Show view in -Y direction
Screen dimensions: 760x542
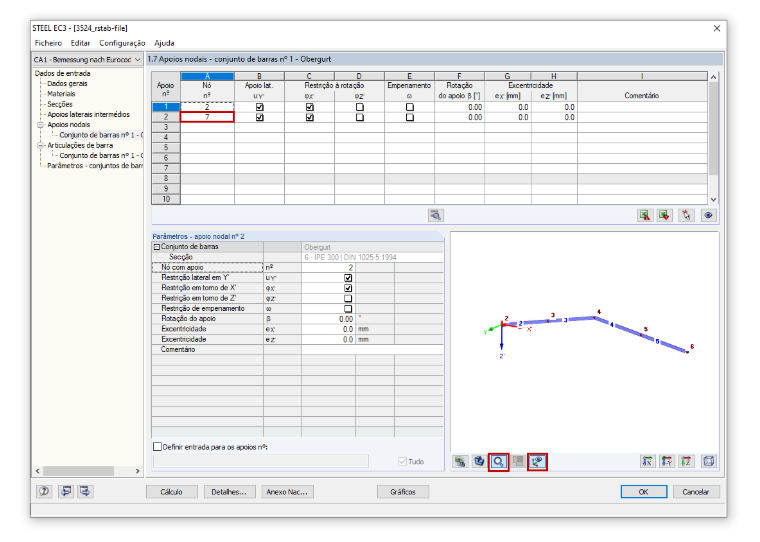tap(667, 461)
